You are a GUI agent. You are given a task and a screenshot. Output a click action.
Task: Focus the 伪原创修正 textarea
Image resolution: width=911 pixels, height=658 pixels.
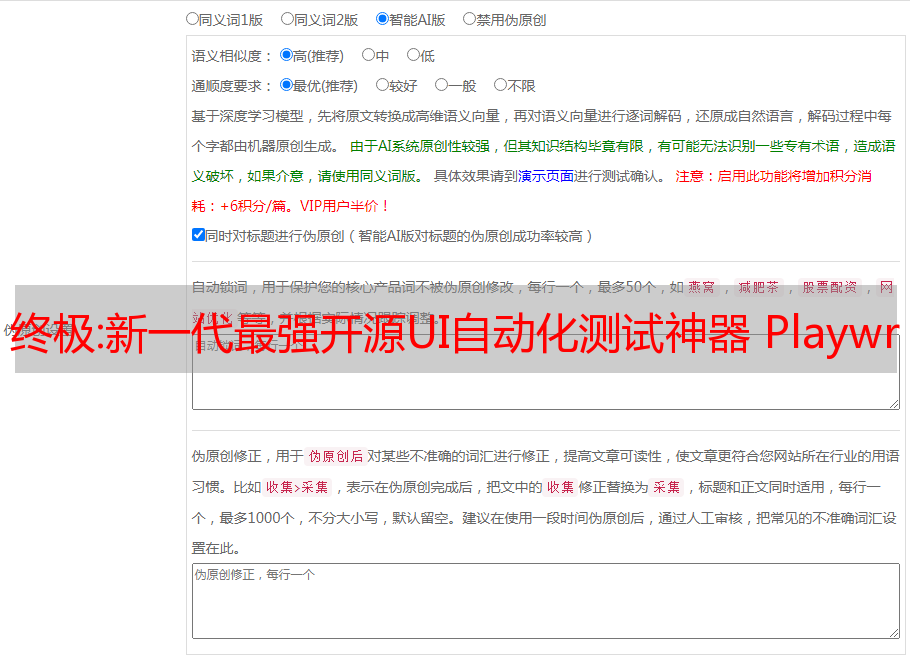point(546,601)
